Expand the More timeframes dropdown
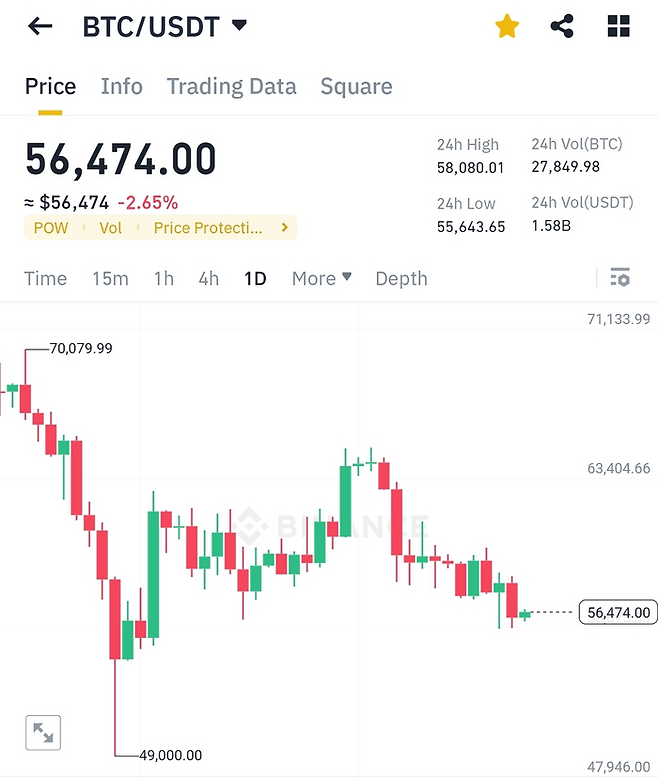Viewport: 658px width, 778px height. (321, 278)
